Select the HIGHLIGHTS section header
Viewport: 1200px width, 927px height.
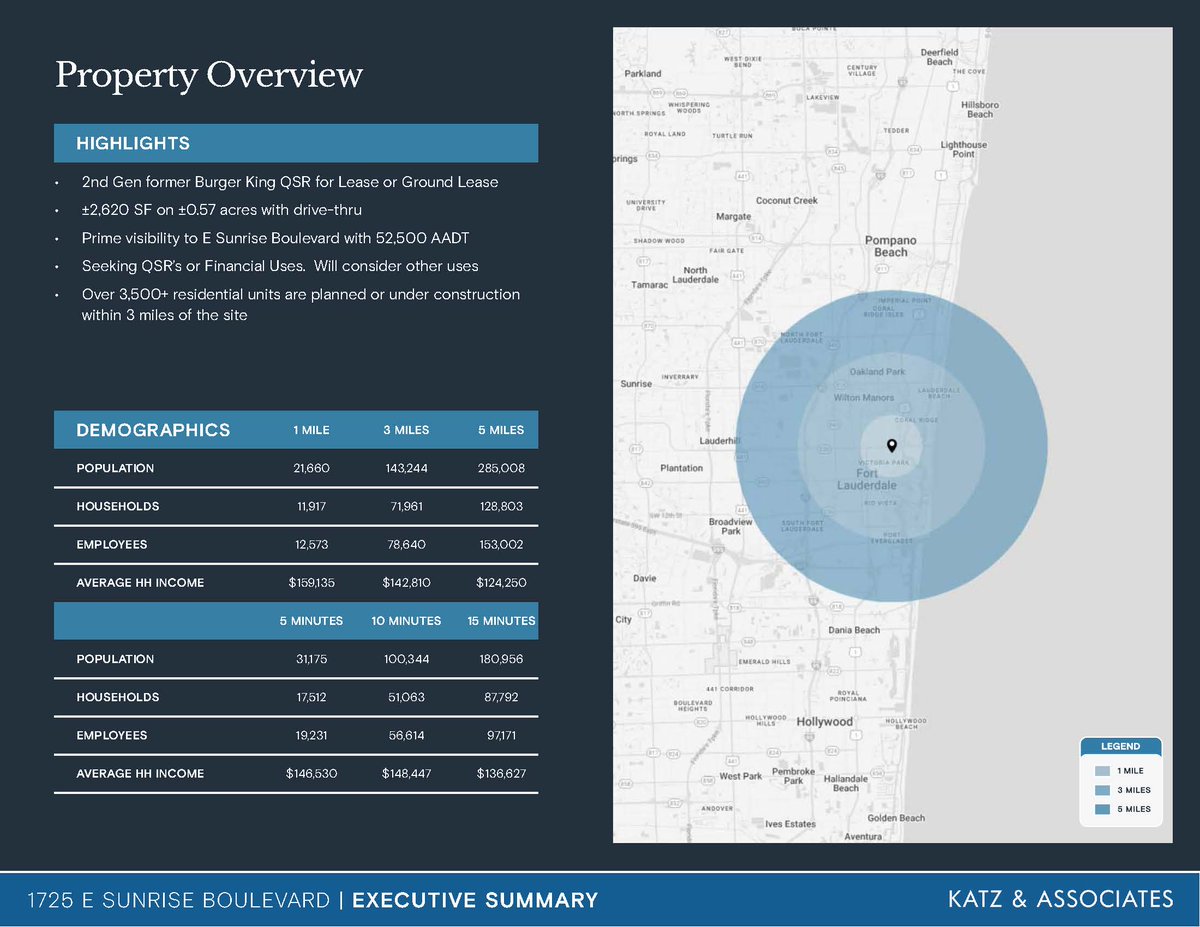click(x=296, y=143)
